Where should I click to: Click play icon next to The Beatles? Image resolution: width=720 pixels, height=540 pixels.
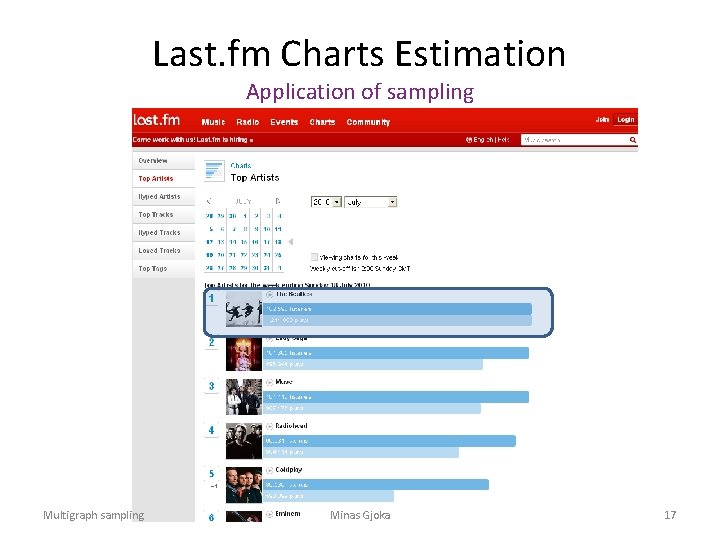pos(270,294)
